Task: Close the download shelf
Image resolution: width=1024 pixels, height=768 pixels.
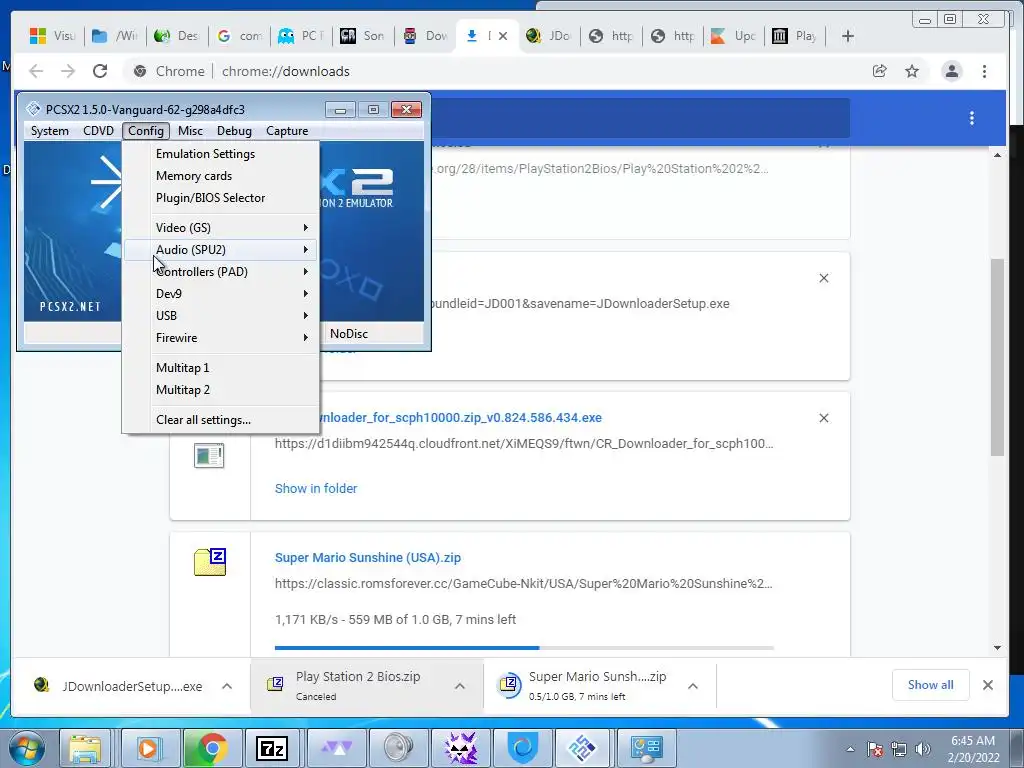Action: tap(988, 685)
